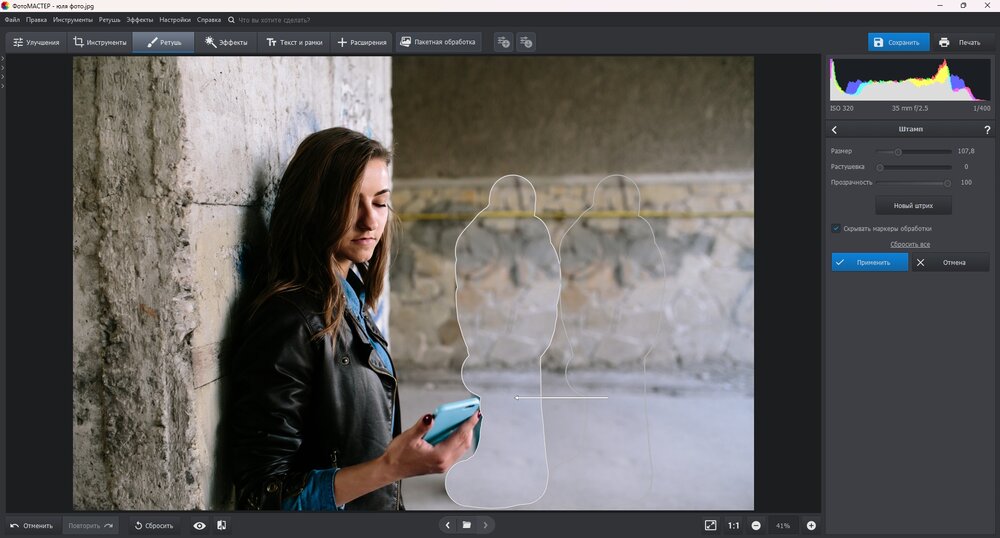Toggle 'Скрывать маркеры обработки' checkbox
This screenshot has height=538, width=1000.
[x=836, y=228]
